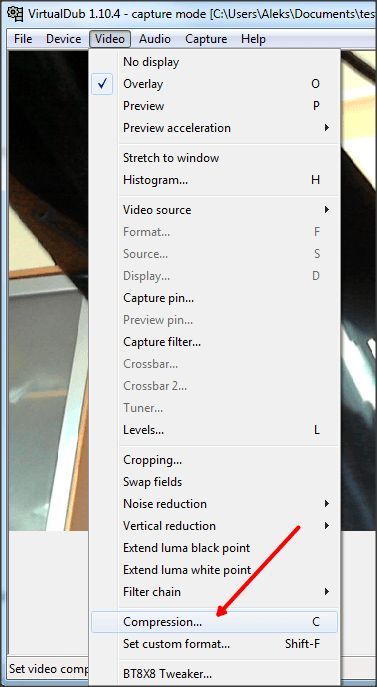Close the Video menu via its menu bar header
The image size is (377, 687).
click(110, 39)
